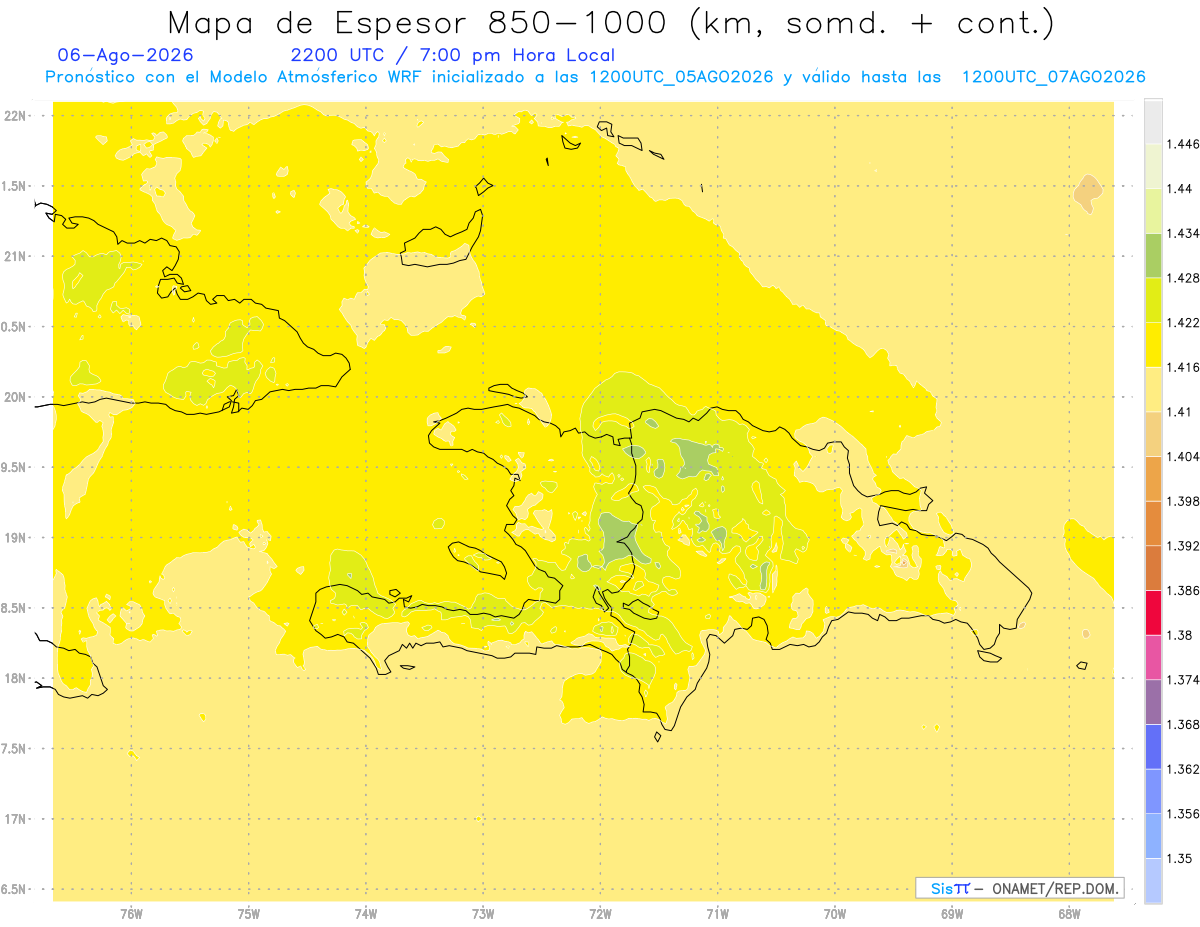Image resolution: width=1200 pixels, height=927 pixels.
Task: Select the bright yellow swatch between 1.416 and 1.422
Action: point(1153,345)
